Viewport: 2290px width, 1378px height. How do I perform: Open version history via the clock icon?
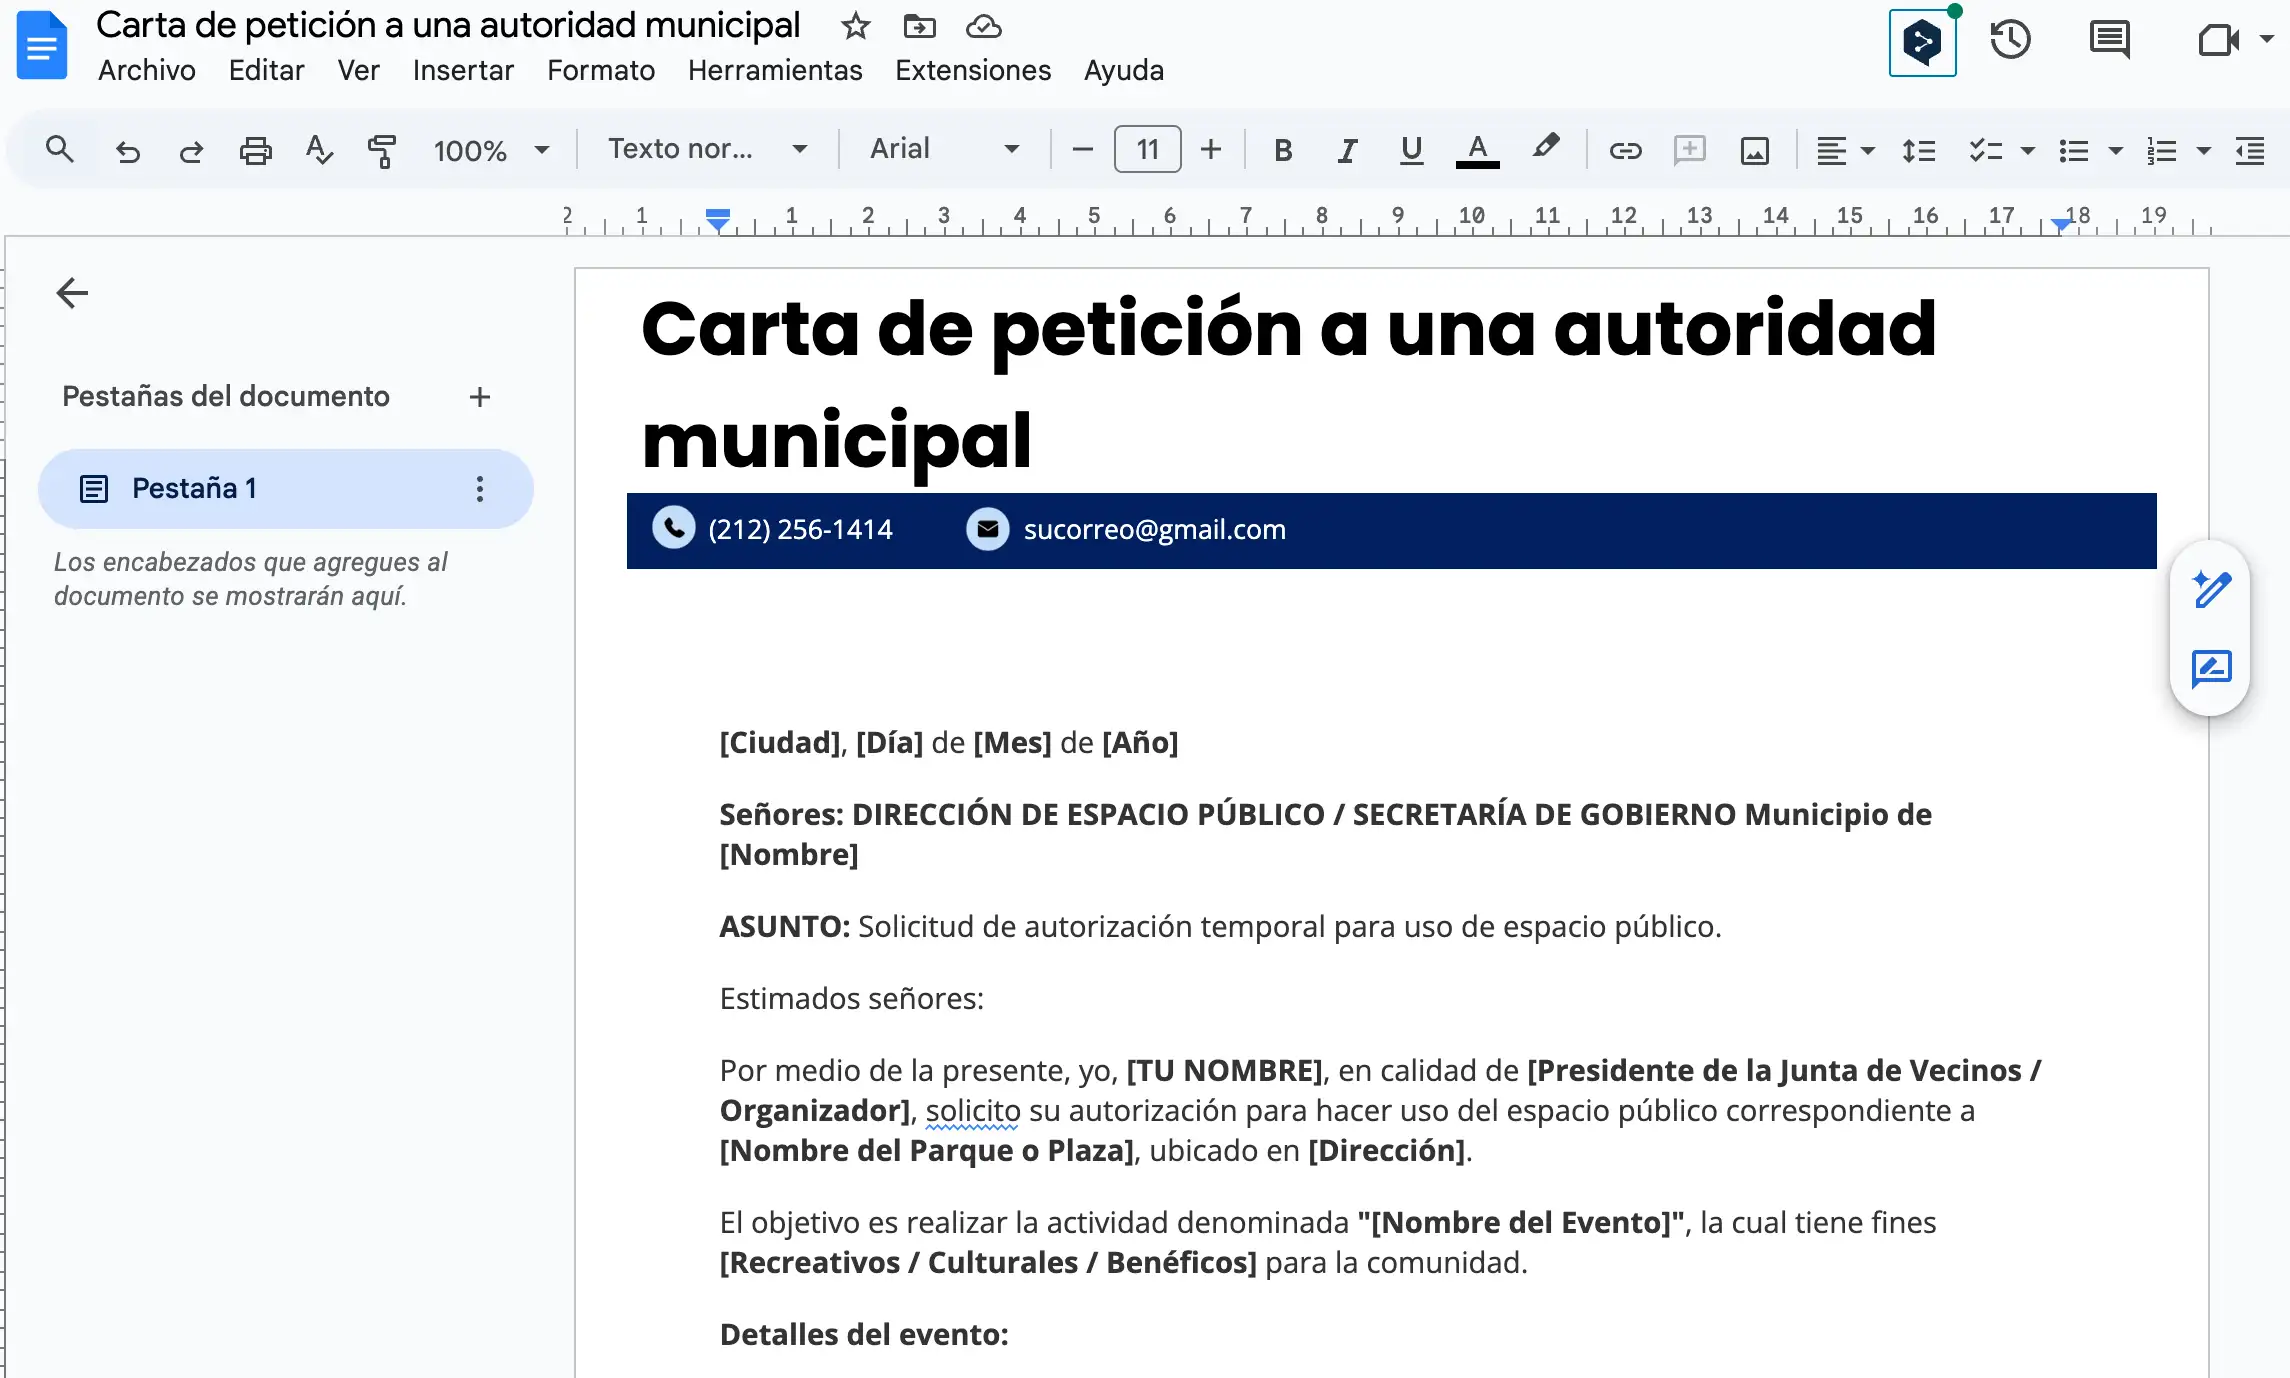click(2011, 40)
